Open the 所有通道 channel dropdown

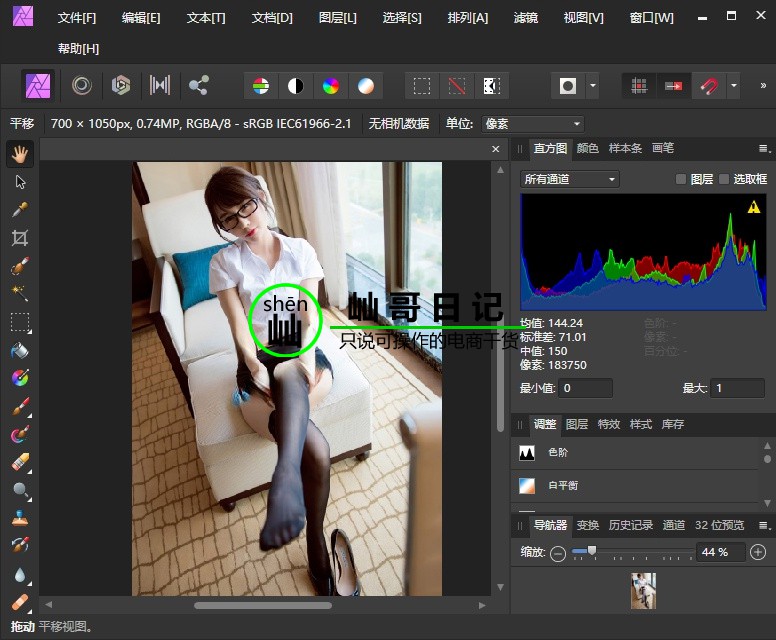pyautogui.click(x=570, y=179)
